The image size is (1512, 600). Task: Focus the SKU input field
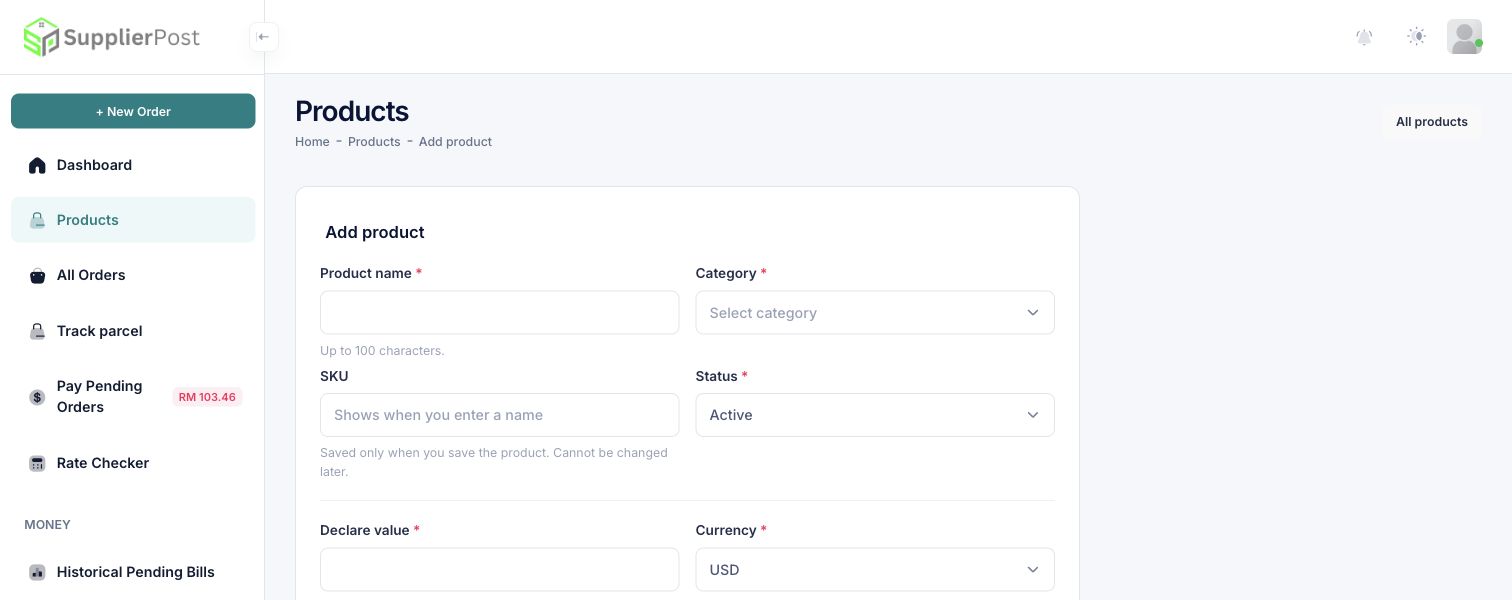coord(499,415)
